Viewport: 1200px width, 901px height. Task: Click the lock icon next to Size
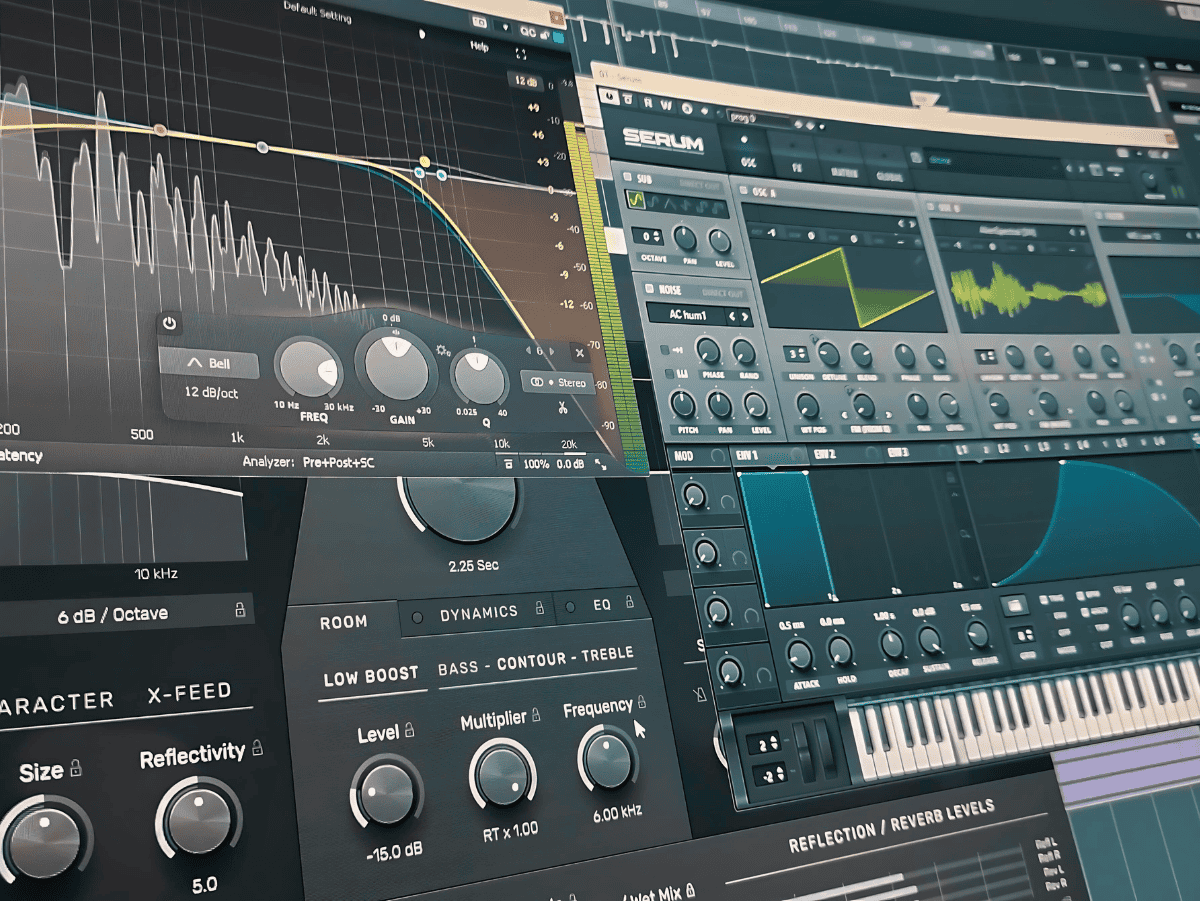click(75, 768)
